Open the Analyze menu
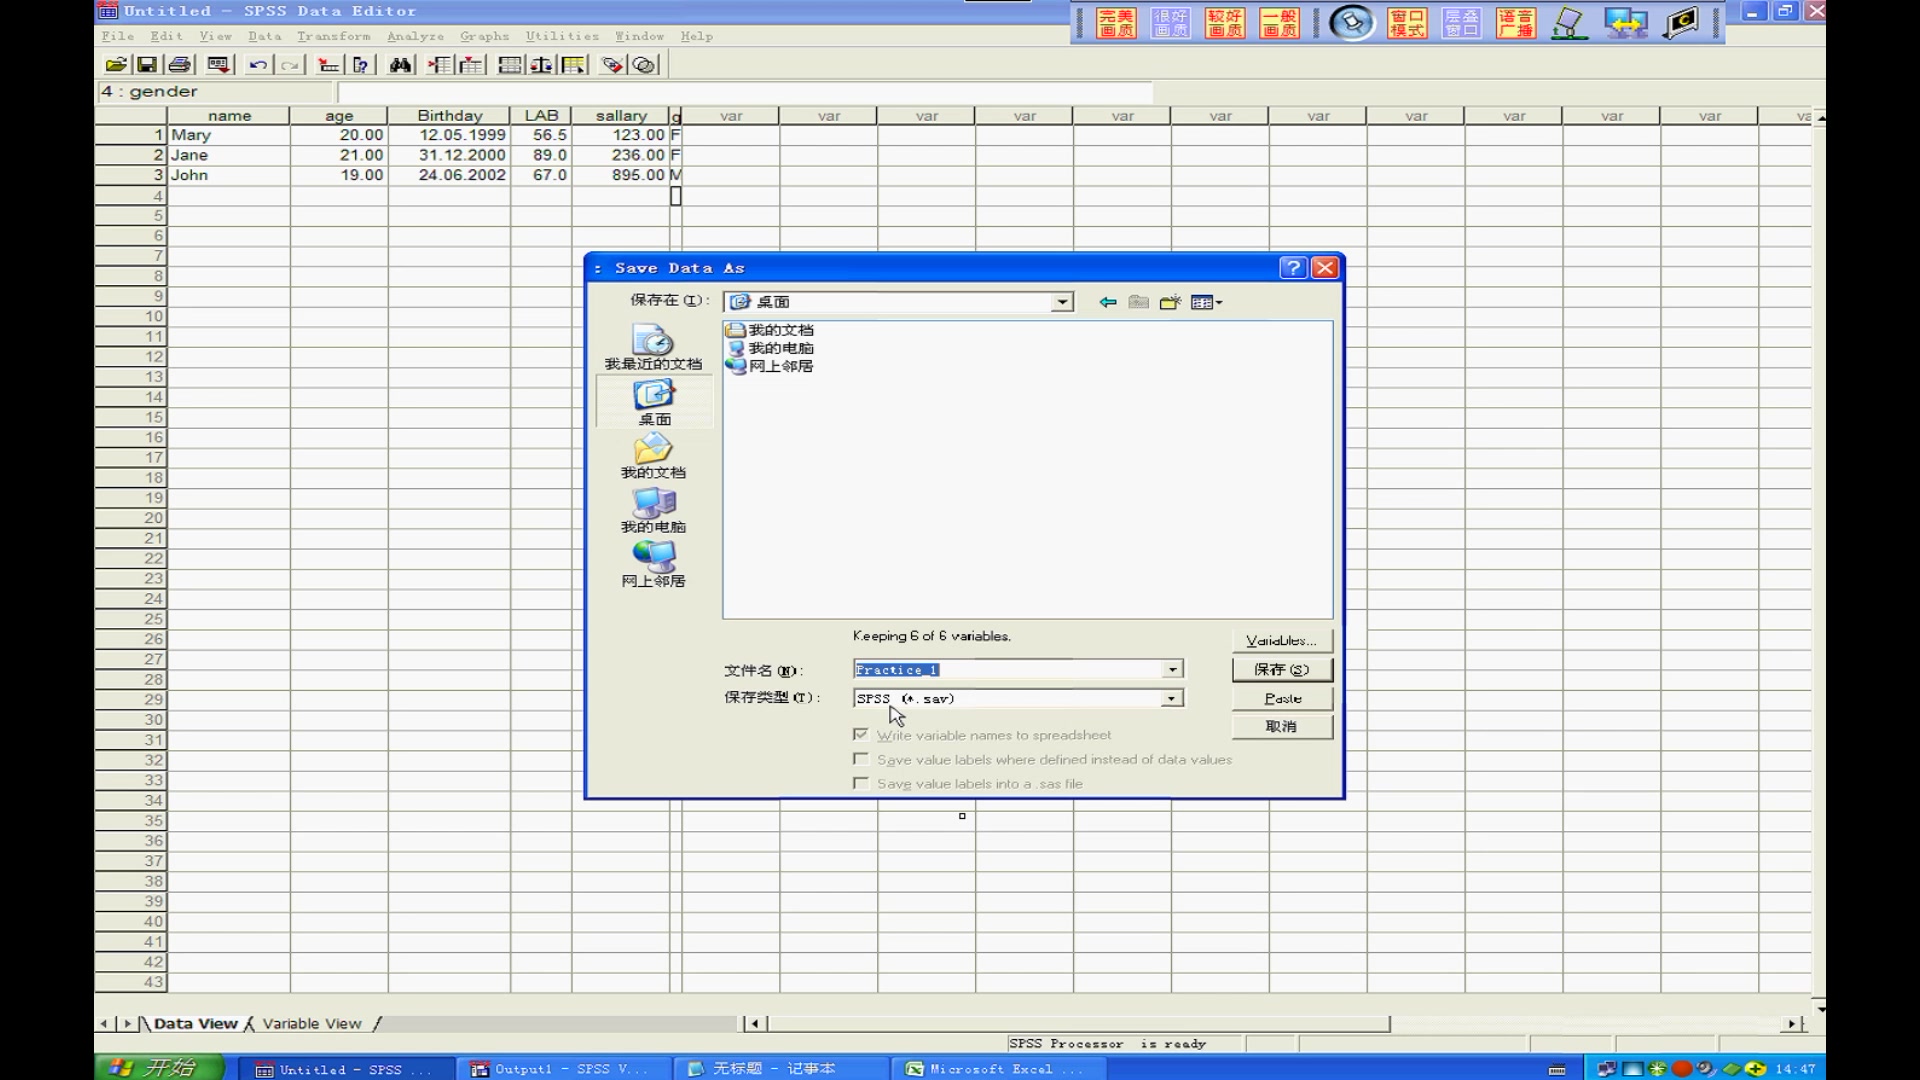Viewport: 1920px width, 1080px height. (x=415, y=36)
